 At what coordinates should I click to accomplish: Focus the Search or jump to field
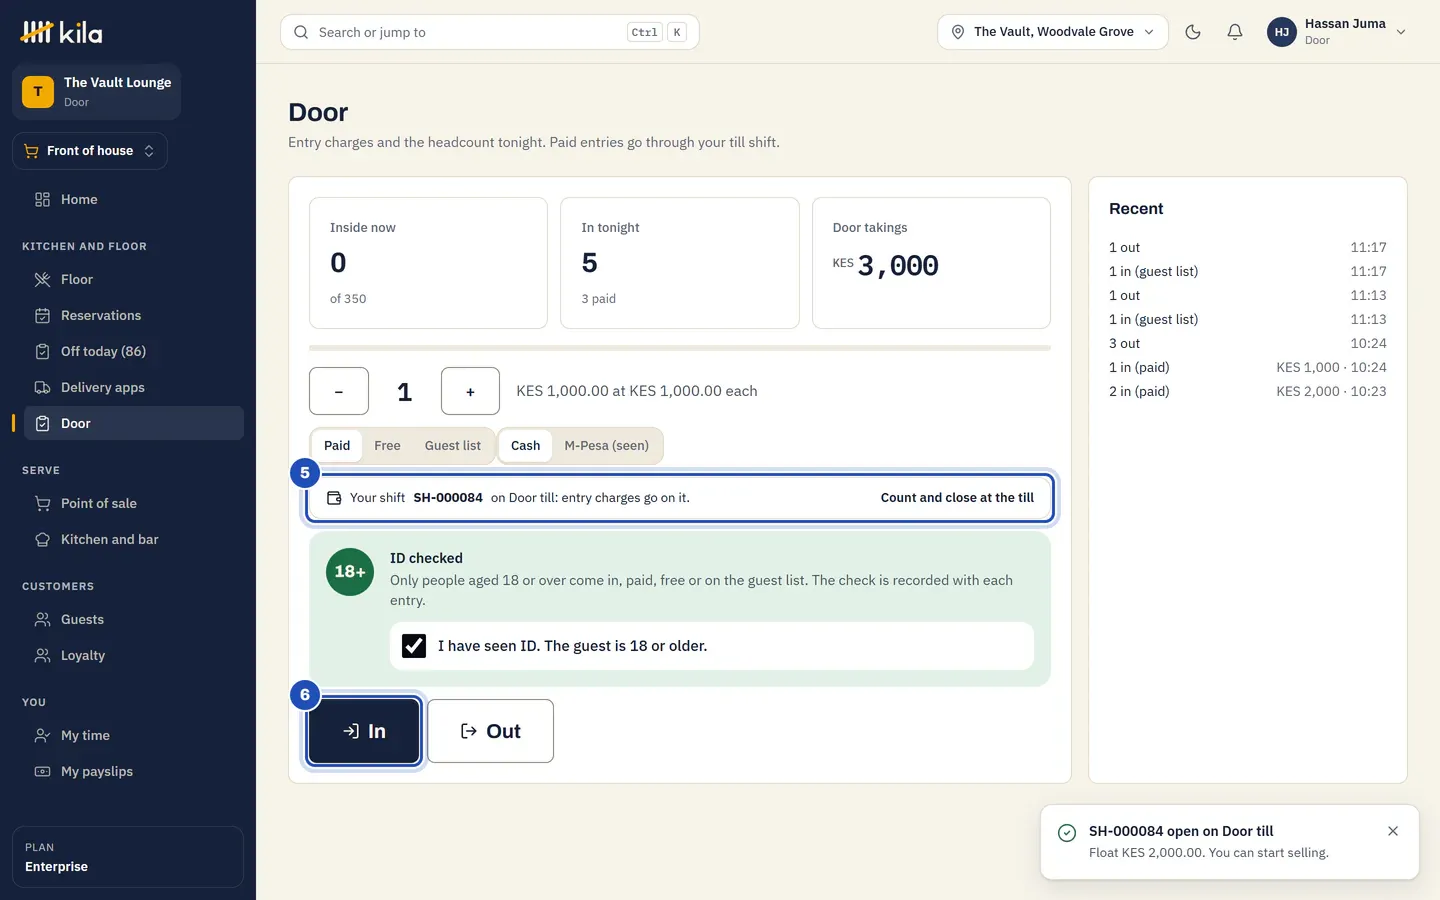click(x=490, y=32)
